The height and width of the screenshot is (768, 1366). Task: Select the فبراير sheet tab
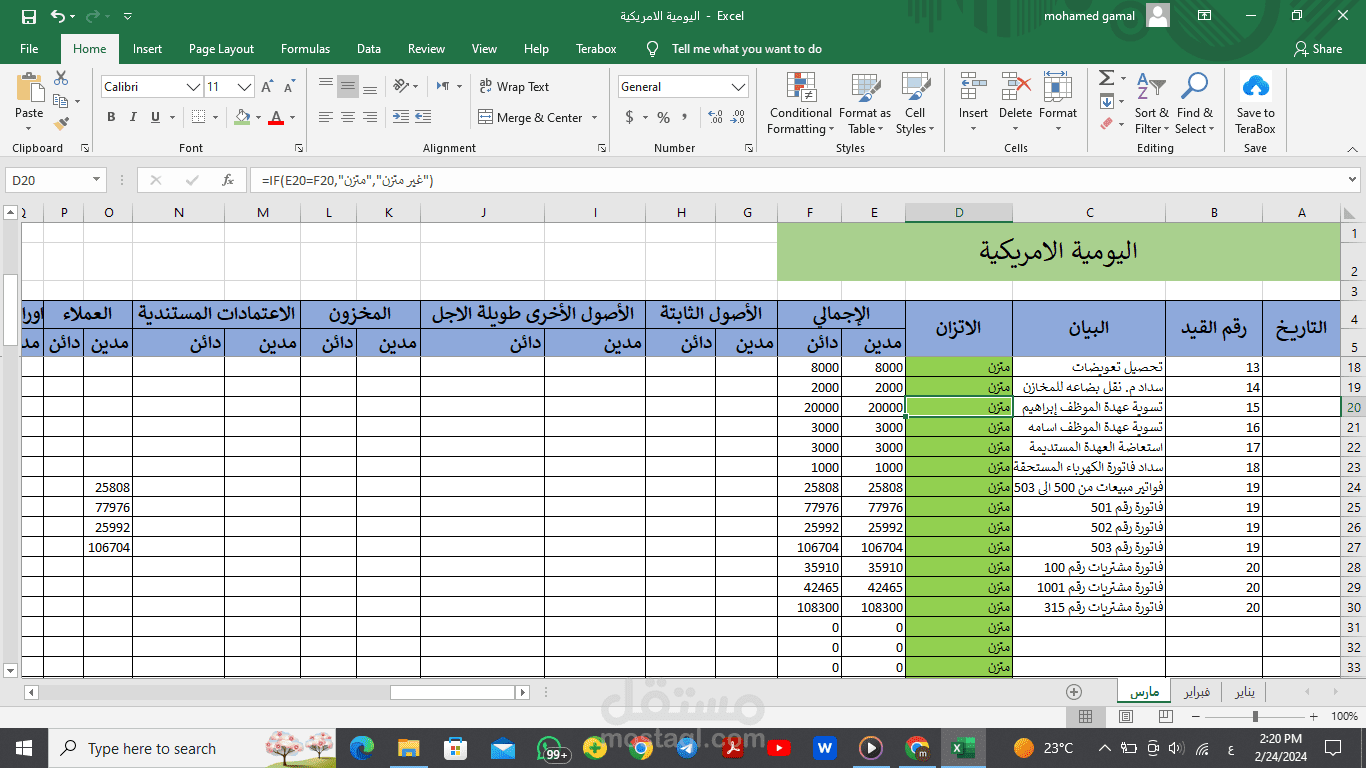click(1197, 692)
